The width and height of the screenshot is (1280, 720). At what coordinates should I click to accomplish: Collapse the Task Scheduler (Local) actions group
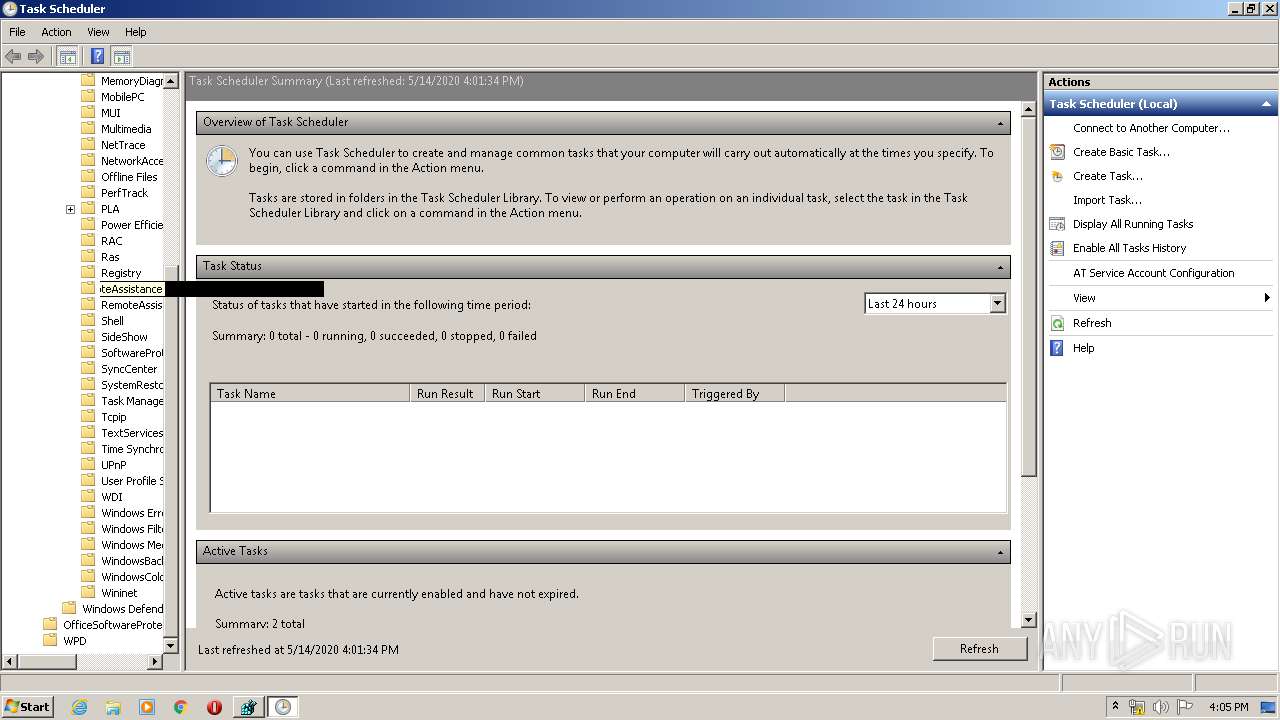(x=1266, y=104)
